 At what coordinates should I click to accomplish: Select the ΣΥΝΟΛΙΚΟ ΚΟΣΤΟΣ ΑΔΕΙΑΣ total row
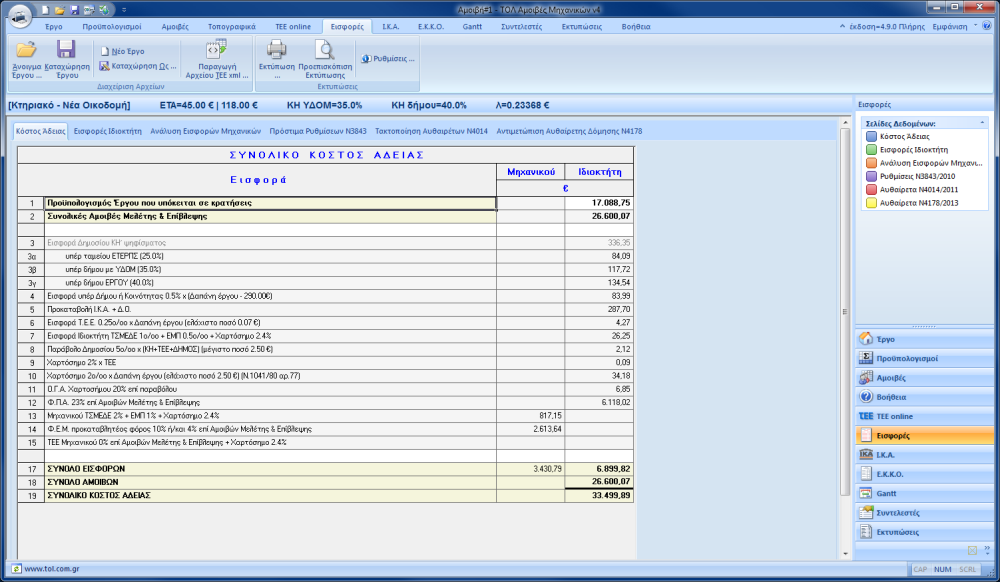point(326,495)
